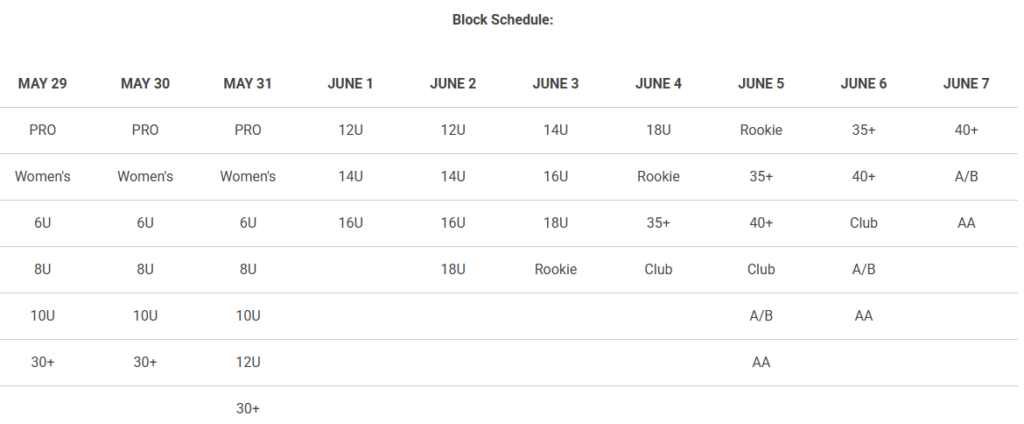The image size is (1024, 424).
Task: Click AA in the JUNE 5 column
Action: [761, 362]
